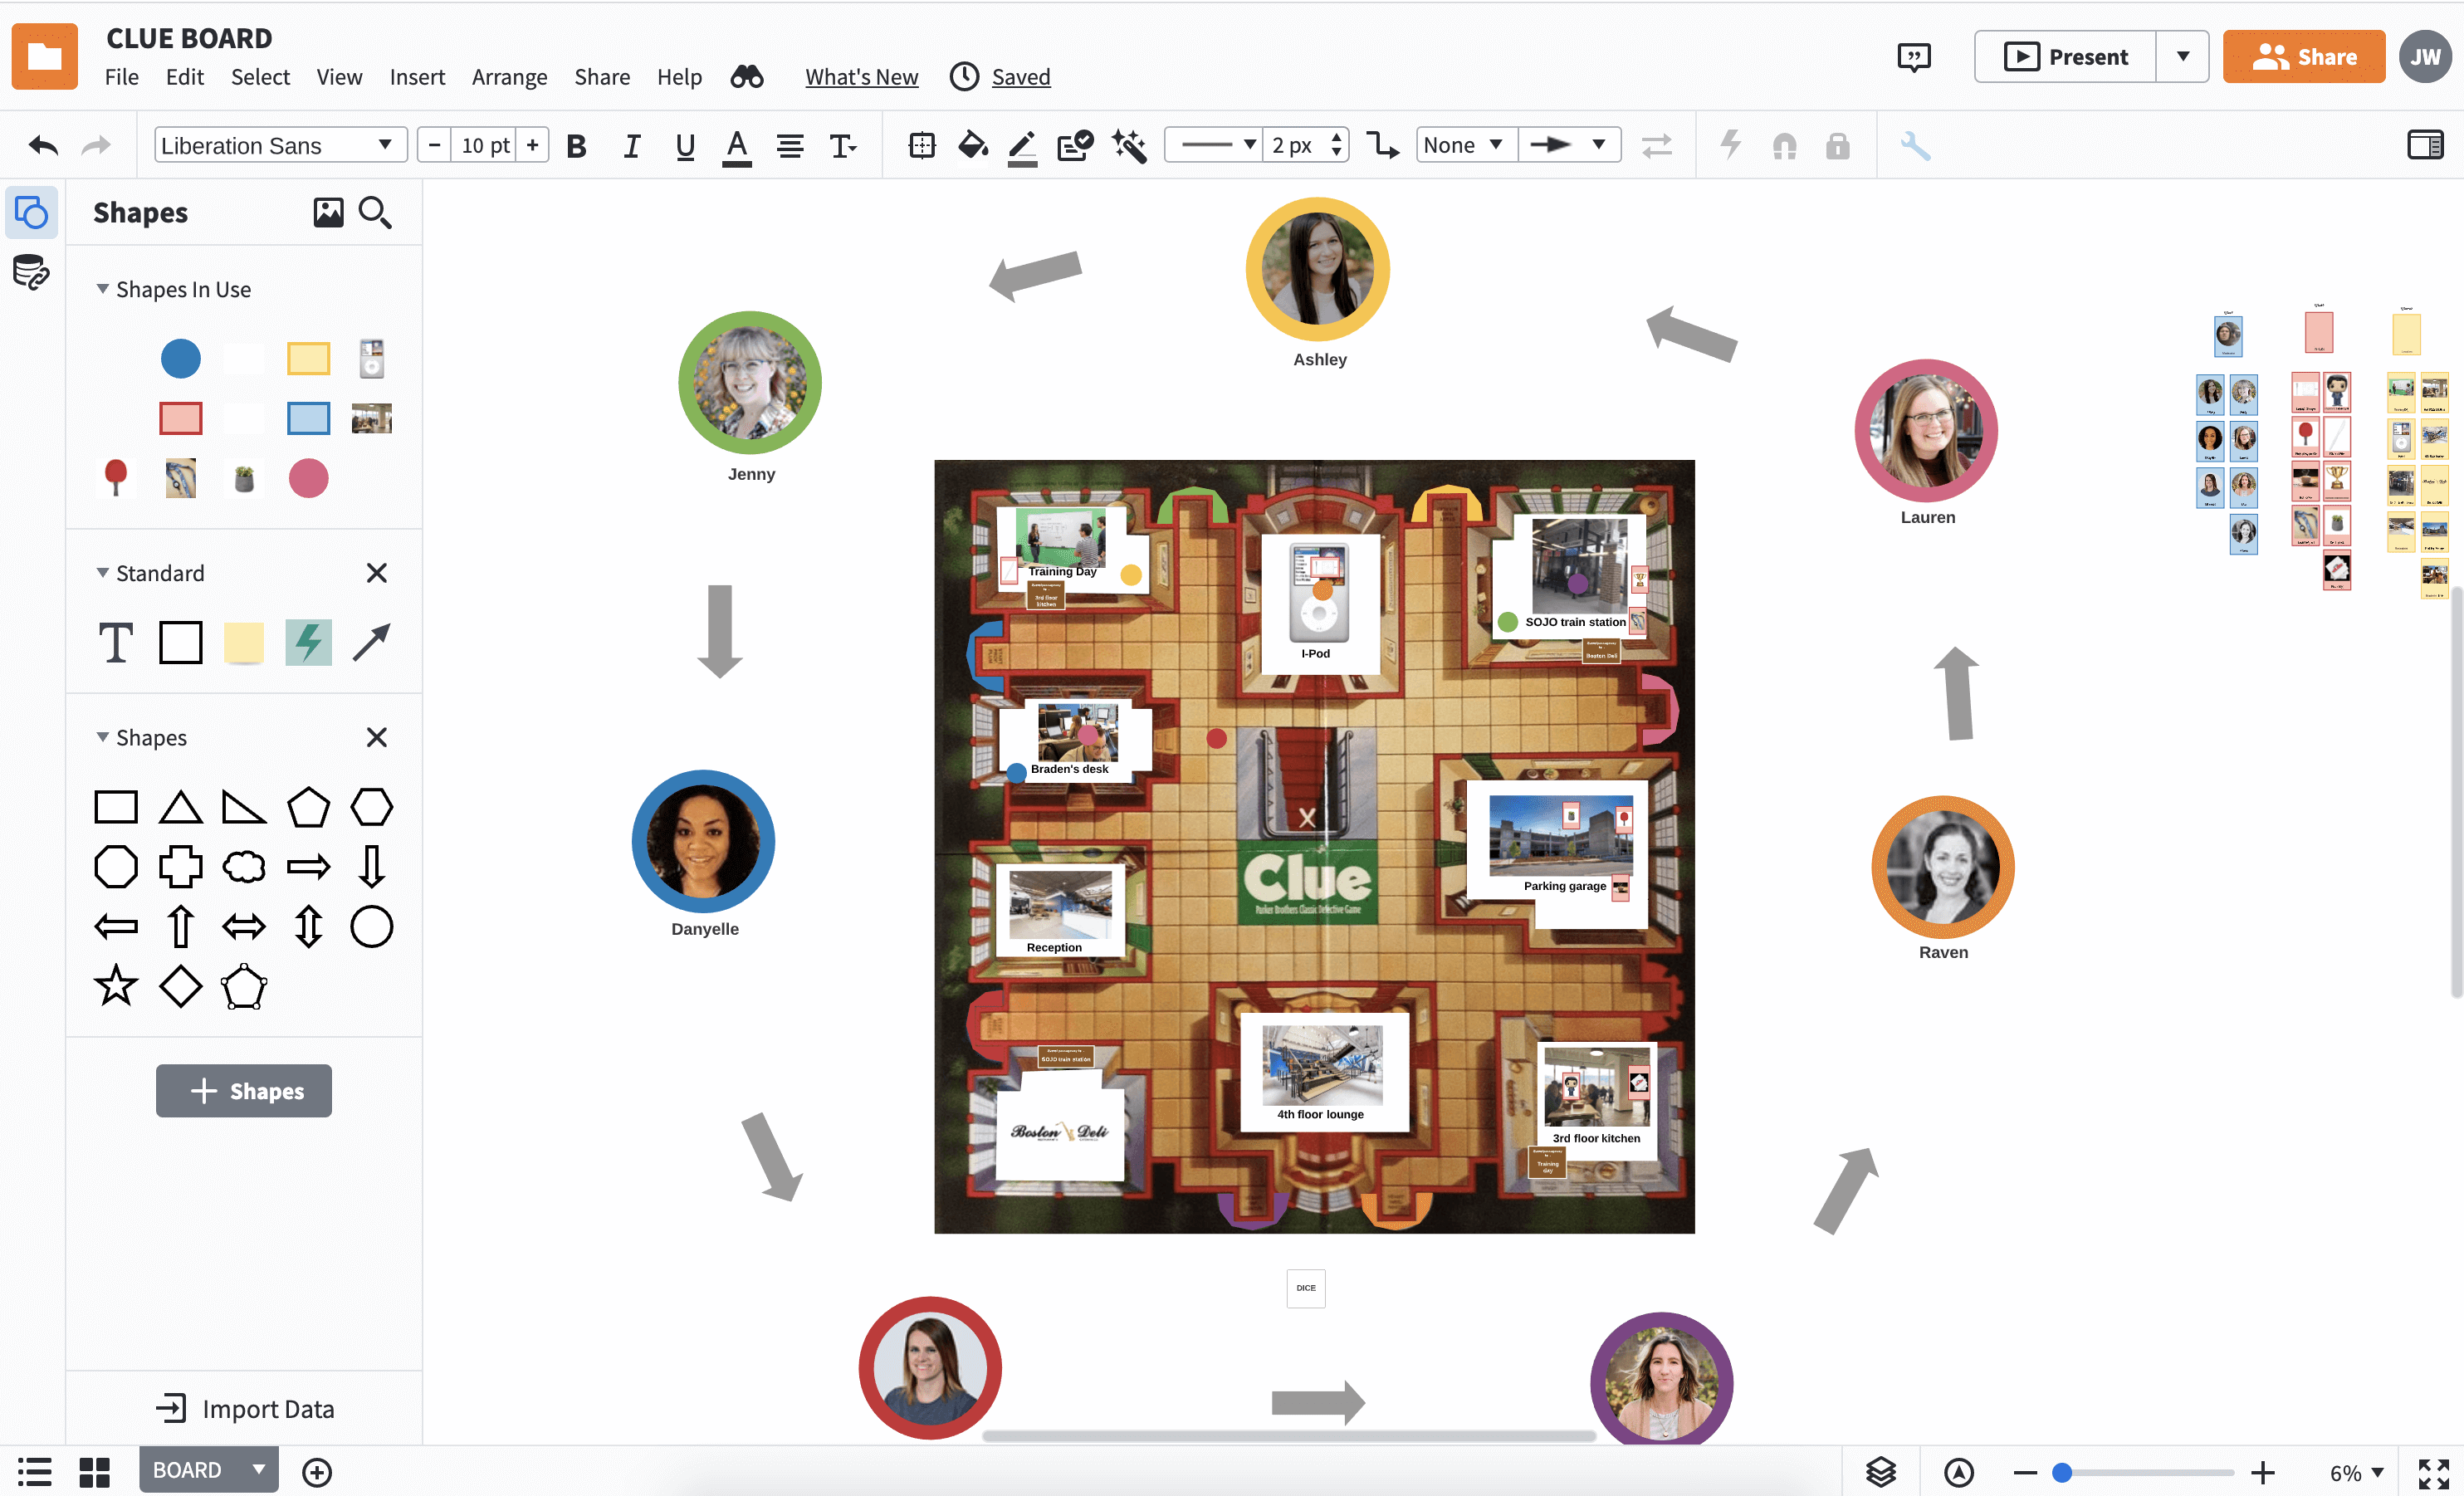The width and height of the screenshot is (2464, 1496).
Task: Click the zoom slider handle
Action: pos(2062,1472)
